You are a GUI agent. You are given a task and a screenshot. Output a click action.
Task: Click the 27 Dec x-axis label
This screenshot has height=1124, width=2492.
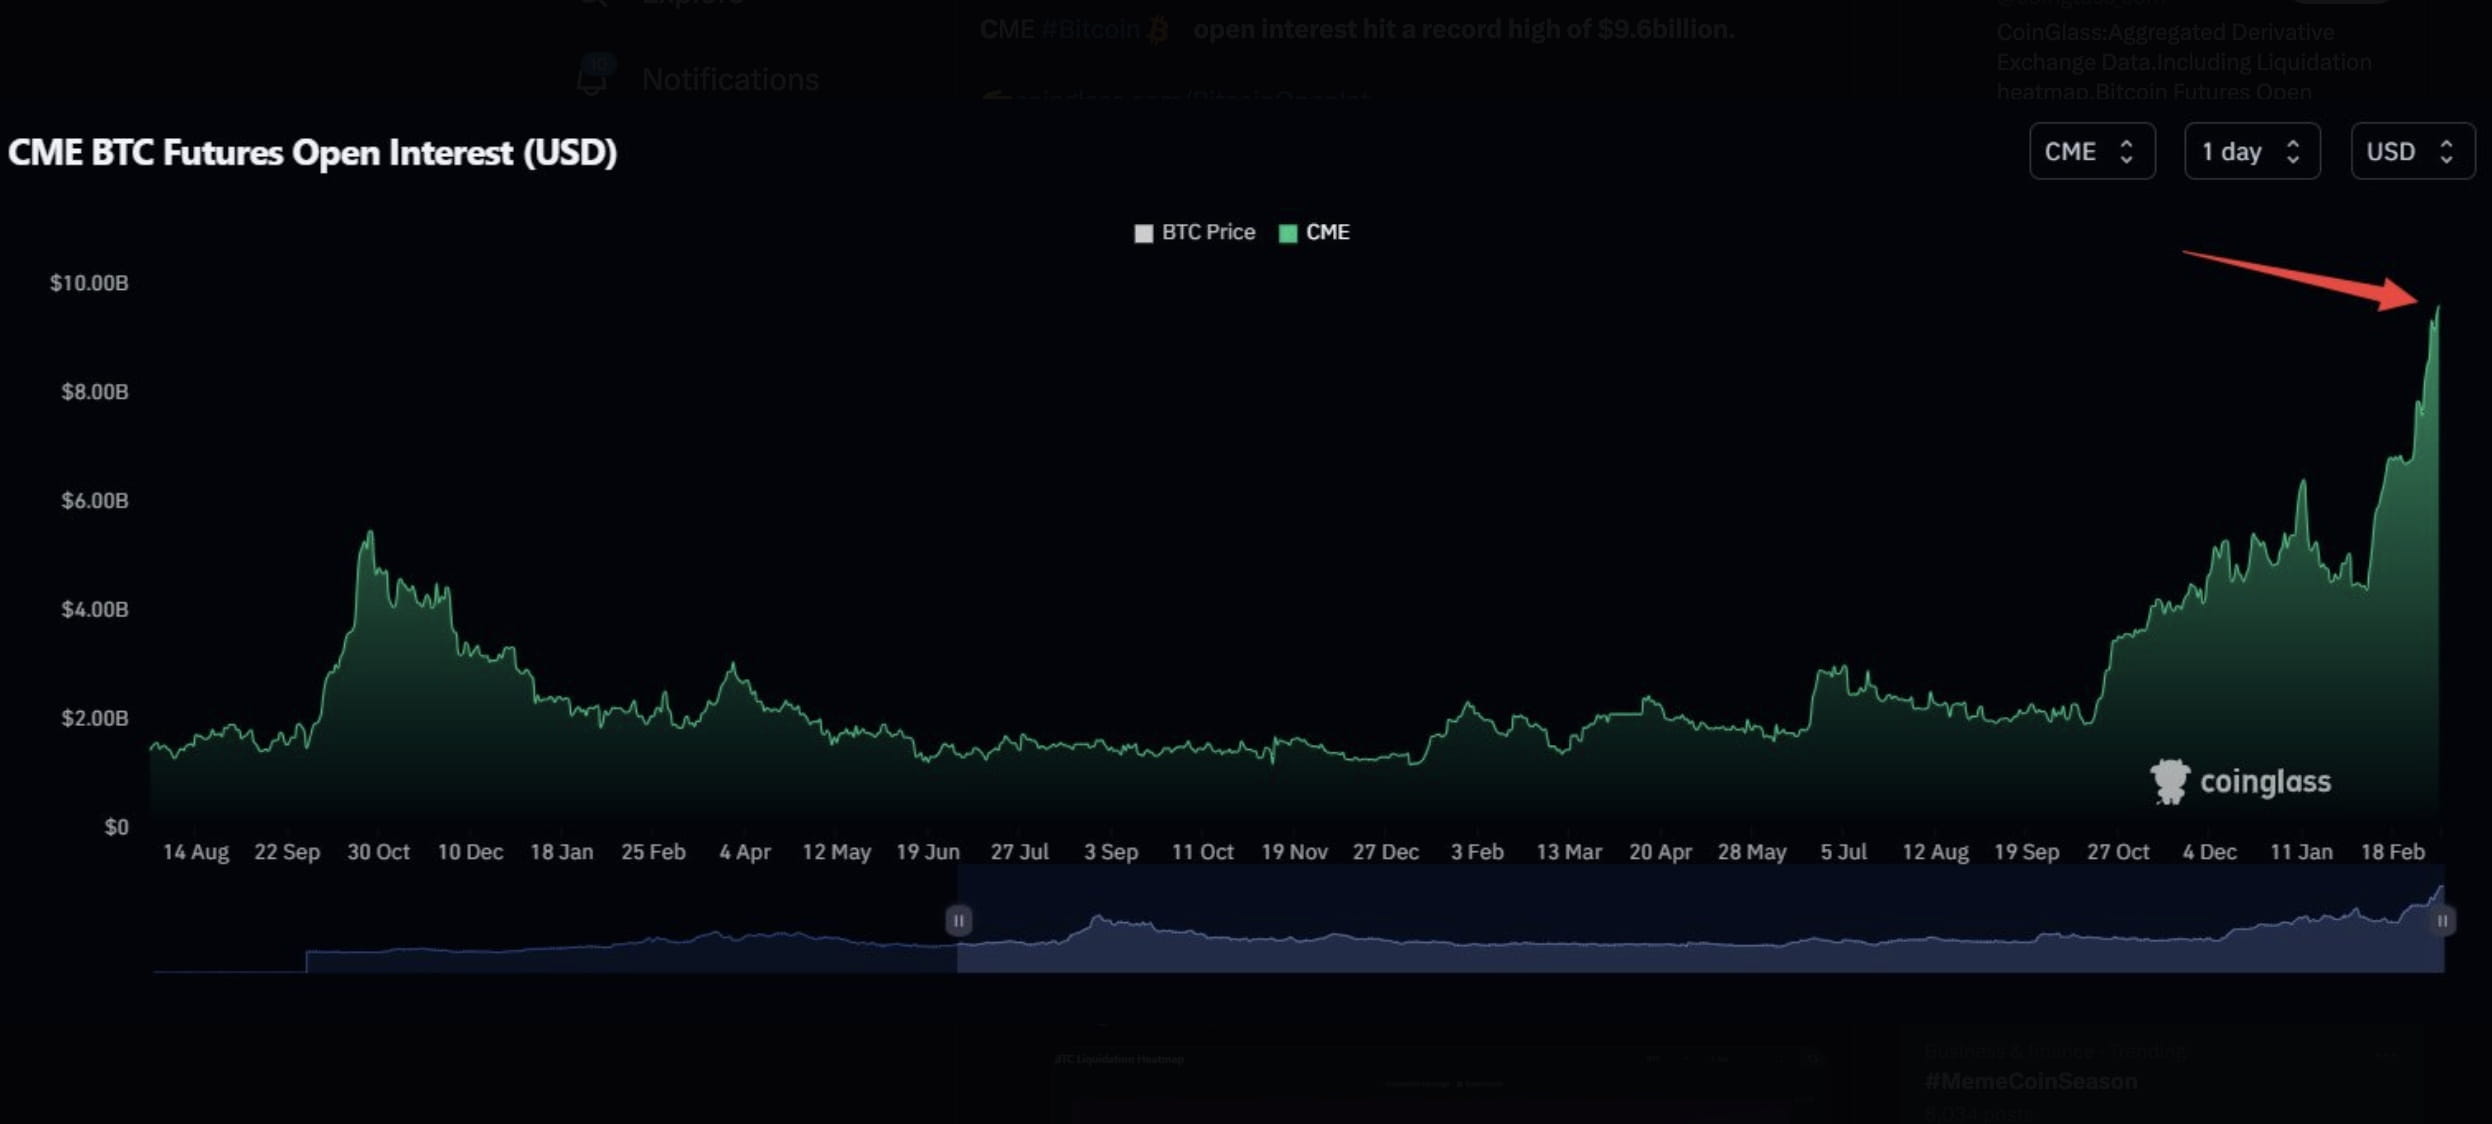pyautogui.click(x=1386, y=852)
